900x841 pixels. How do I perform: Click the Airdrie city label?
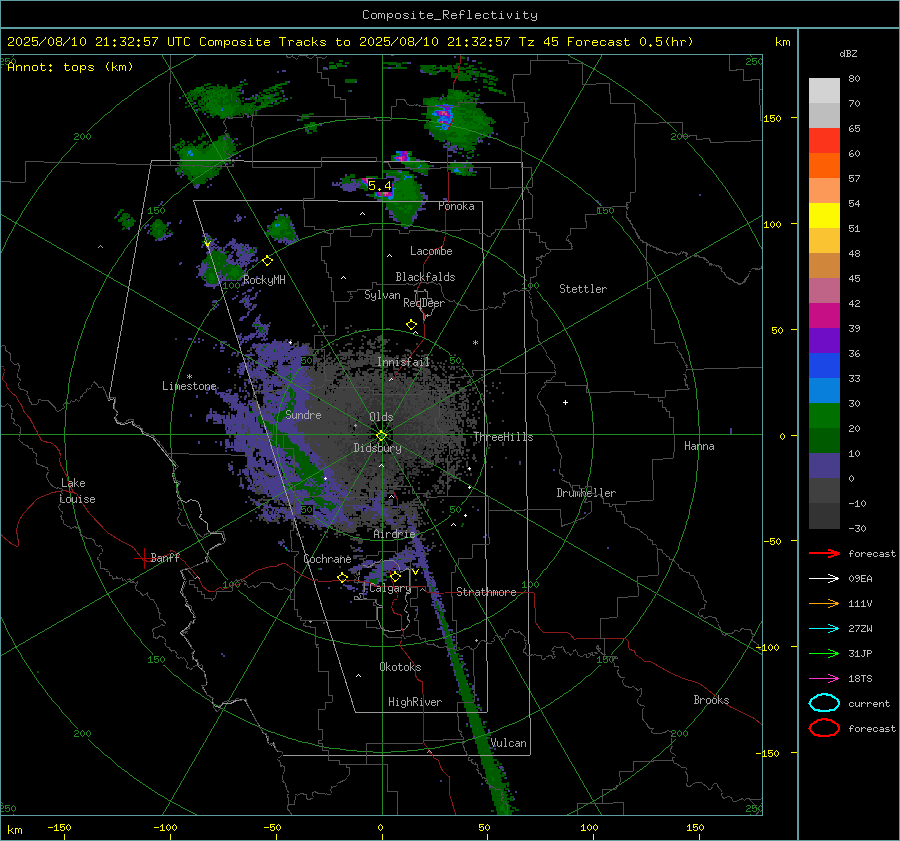point(394,534)
